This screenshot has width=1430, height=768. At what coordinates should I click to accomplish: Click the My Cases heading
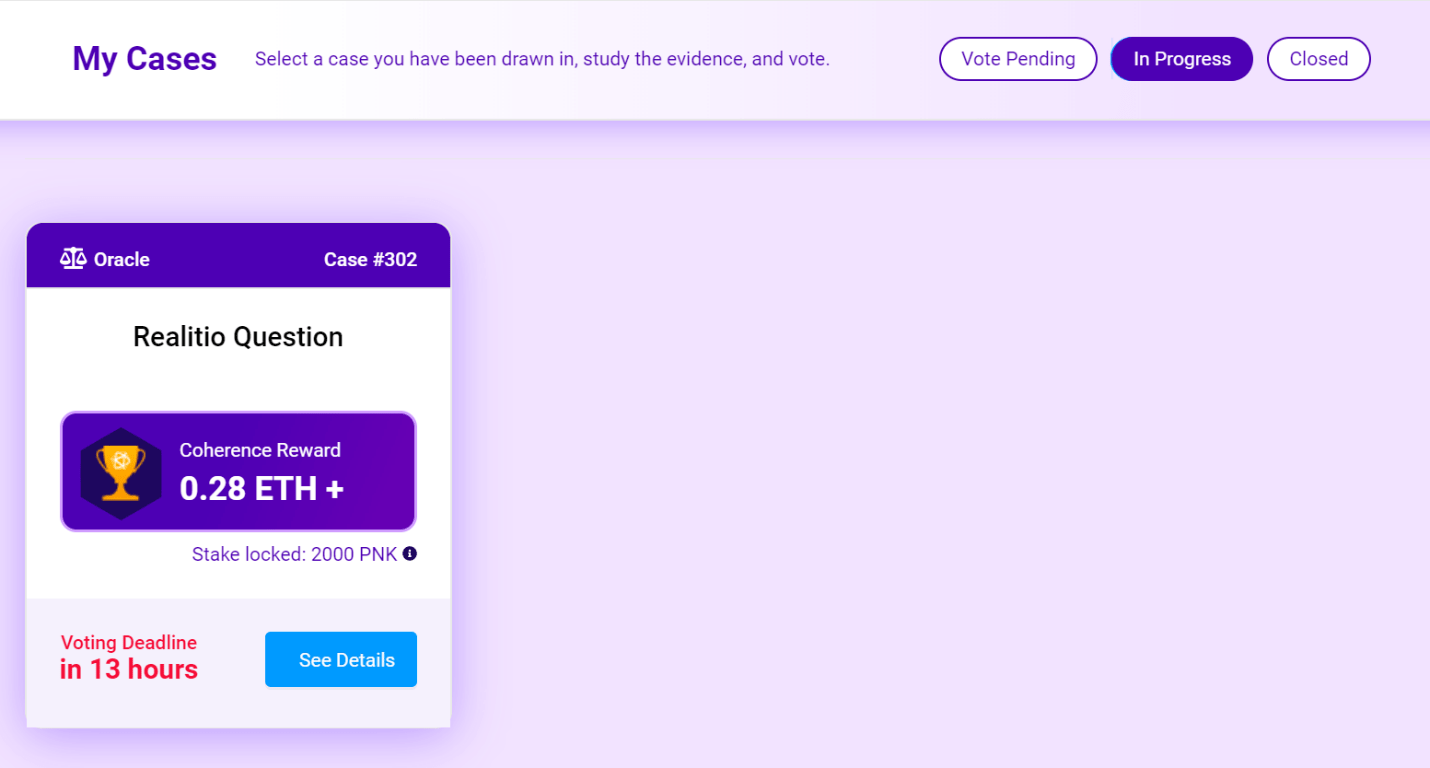[143, 59]
